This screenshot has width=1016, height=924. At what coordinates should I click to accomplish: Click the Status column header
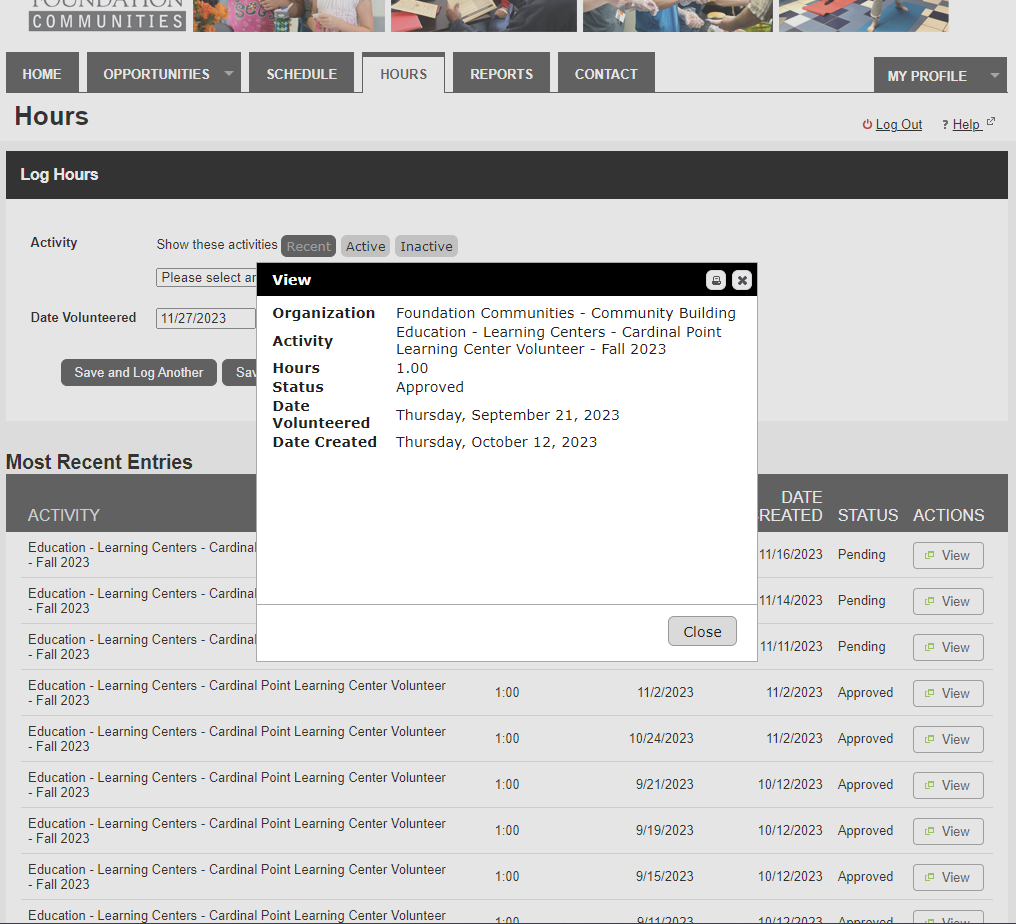(868, 515)
